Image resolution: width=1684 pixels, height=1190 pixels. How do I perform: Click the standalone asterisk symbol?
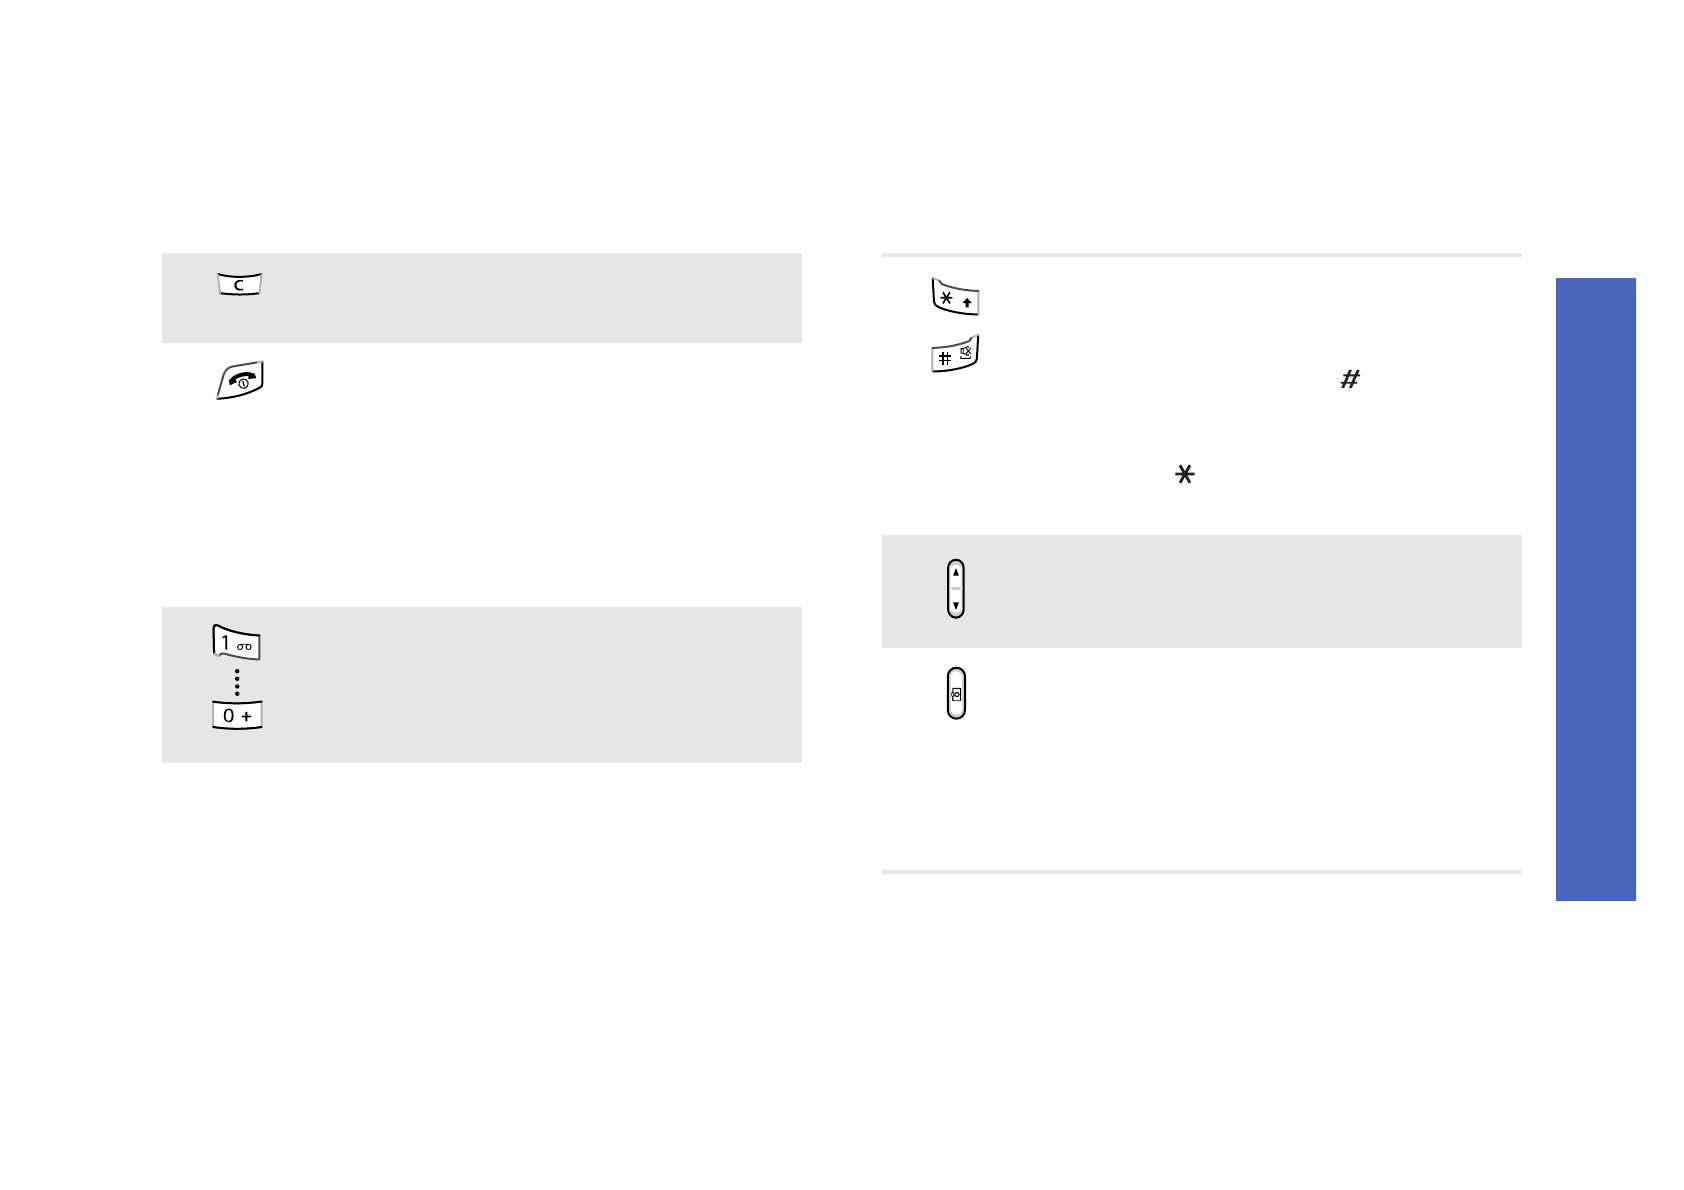pos(1185,475)
